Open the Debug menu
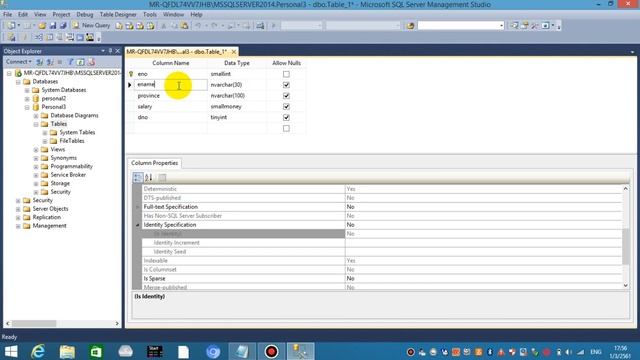The height and width of the screenshot is (360, 640). (84, 14)
